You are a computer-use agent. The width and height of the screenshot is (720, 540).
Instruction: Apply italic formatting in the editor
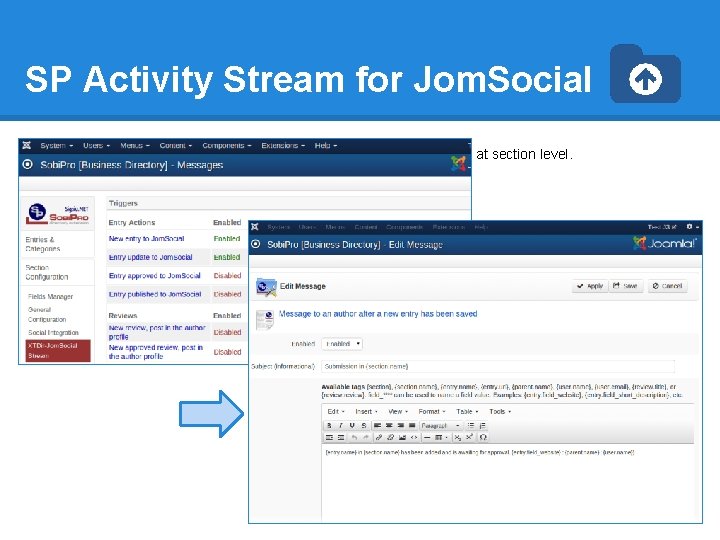(341, 426)
